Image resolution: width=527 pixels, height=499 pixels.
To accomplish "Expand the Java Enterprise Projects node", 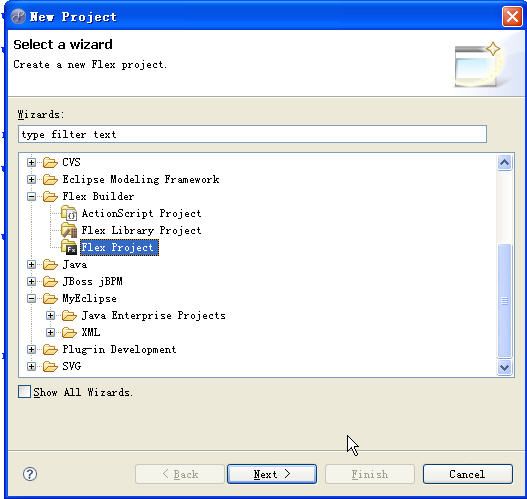I will [50, 316].
